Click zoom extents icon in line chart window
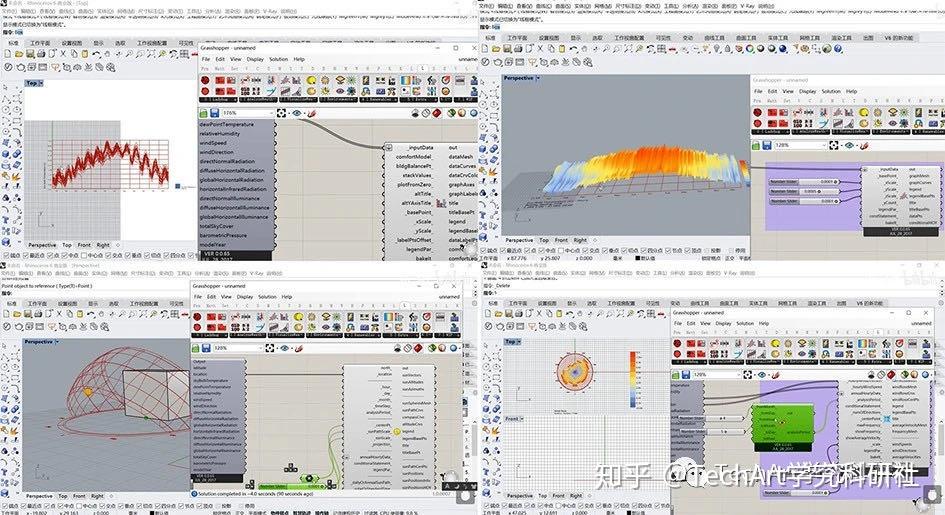Screen dimensions: 945x515 (x=281, y=113)
